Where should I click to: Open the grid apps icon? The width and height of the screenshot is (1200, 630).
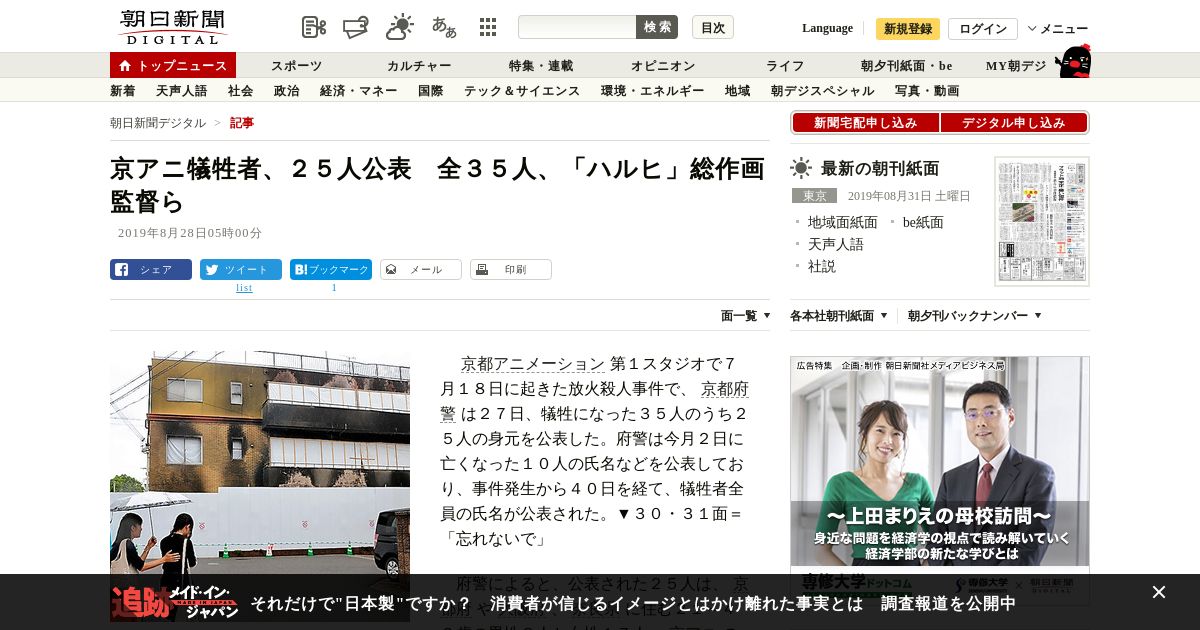pyautogui.click(x=488, y=27)
